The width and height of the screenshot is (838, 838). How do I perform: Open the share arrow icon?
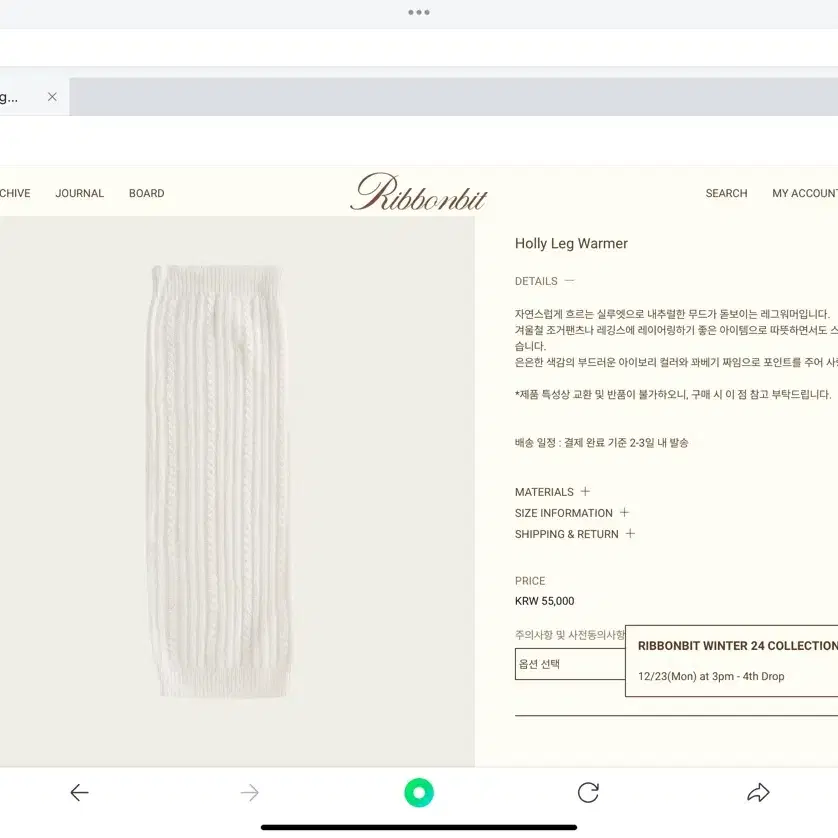point(758,793)
